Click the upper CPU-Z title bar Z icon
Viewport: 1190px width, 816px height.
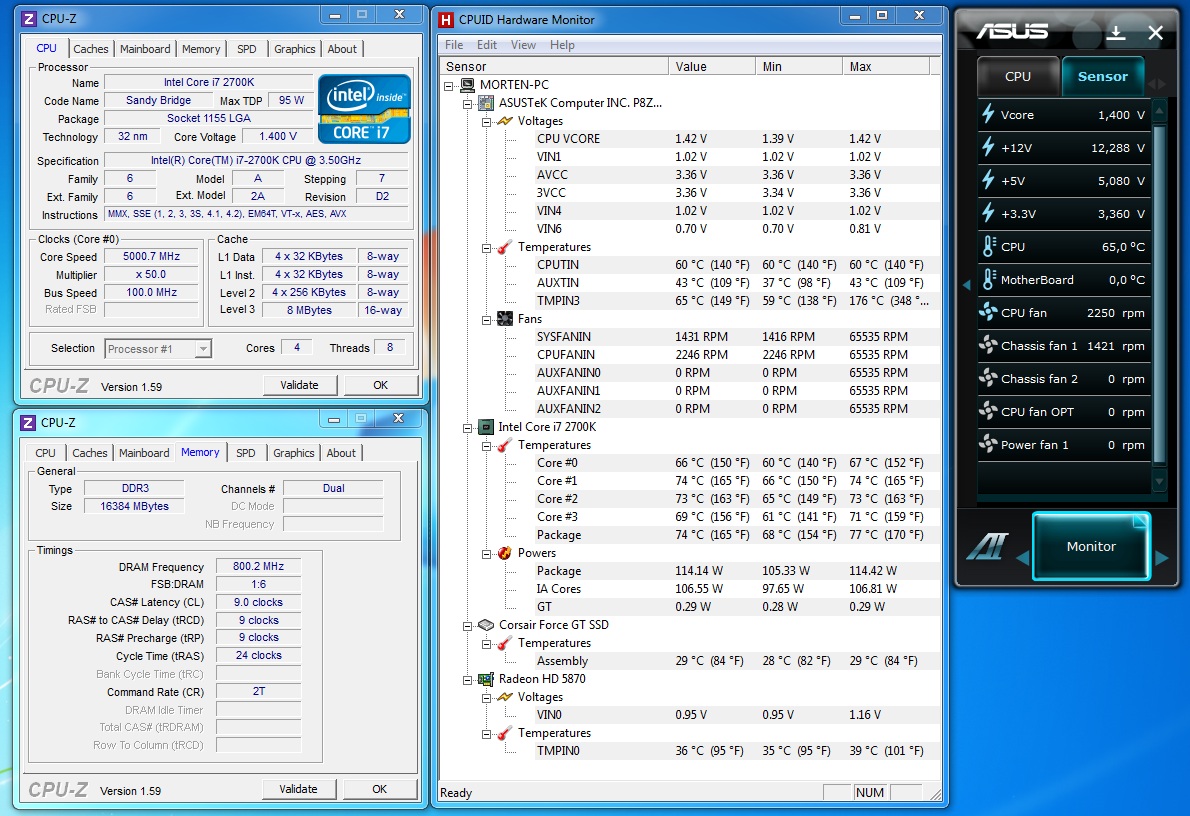[x=28, y=19]
